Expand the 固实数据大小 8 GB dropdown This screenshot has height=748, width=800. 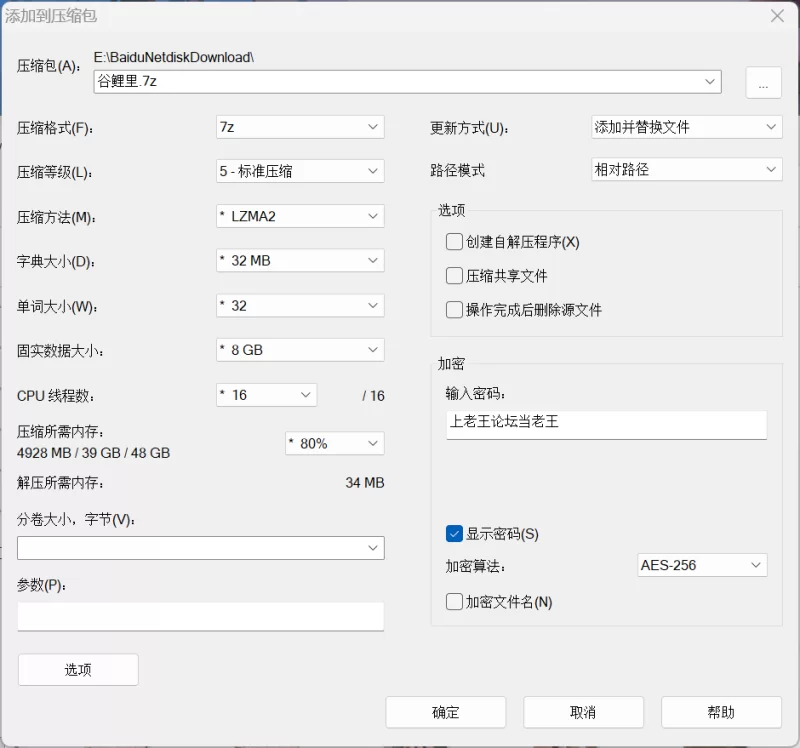tap(300, 351)
